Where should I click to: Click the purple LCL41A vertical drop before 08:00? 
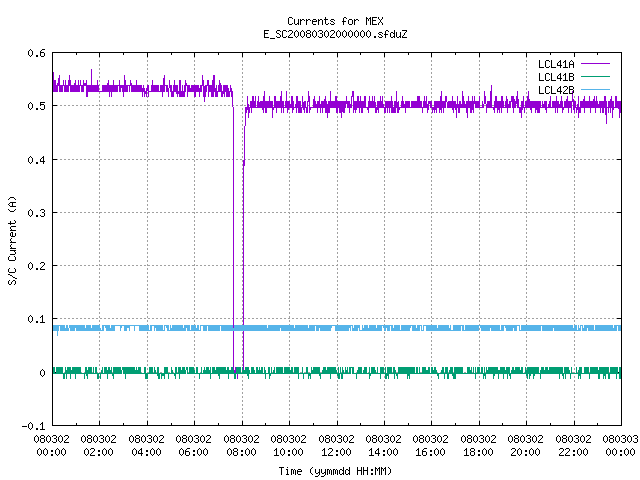(233, 237)
